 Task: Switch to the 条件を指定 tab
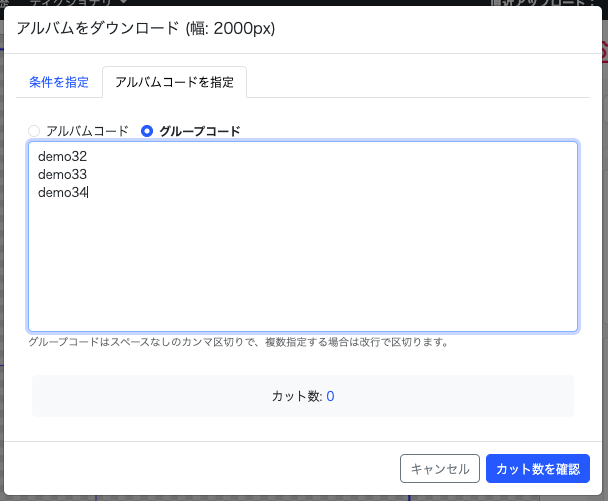58,82
